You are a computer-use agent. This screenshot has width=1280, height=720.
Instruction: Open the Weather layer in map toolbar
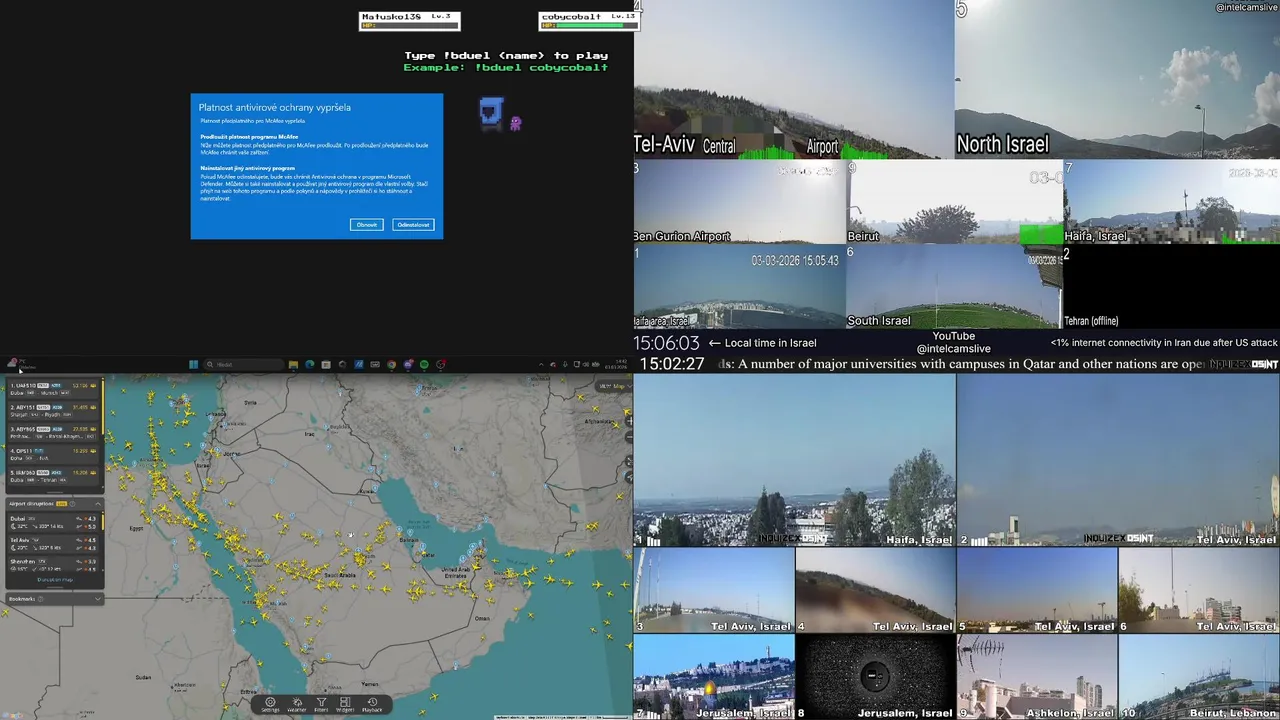tap(297, 705)
